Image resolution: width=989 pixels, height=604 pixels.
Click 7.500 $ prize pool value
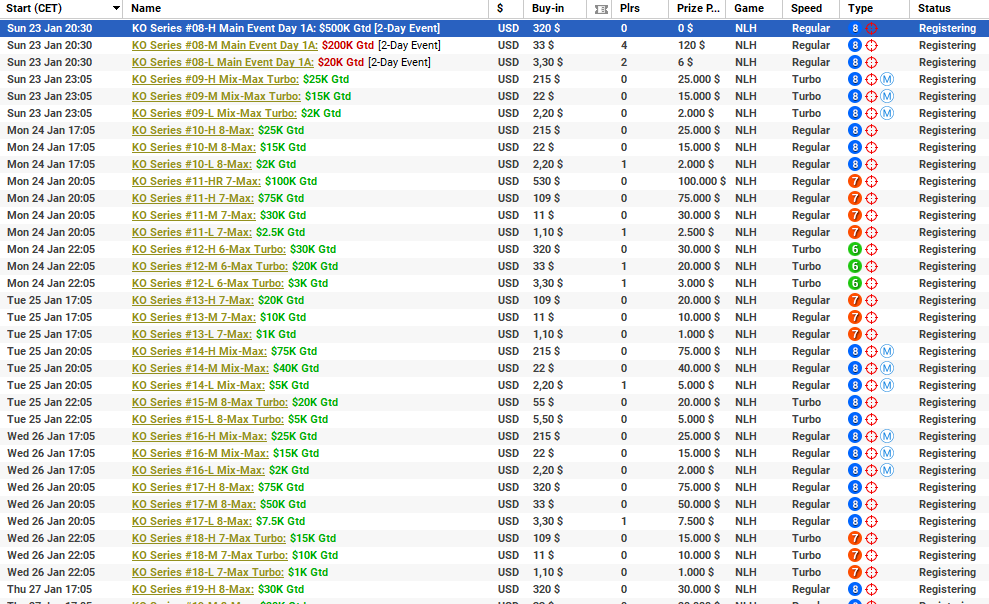click(x=696, y=522)
